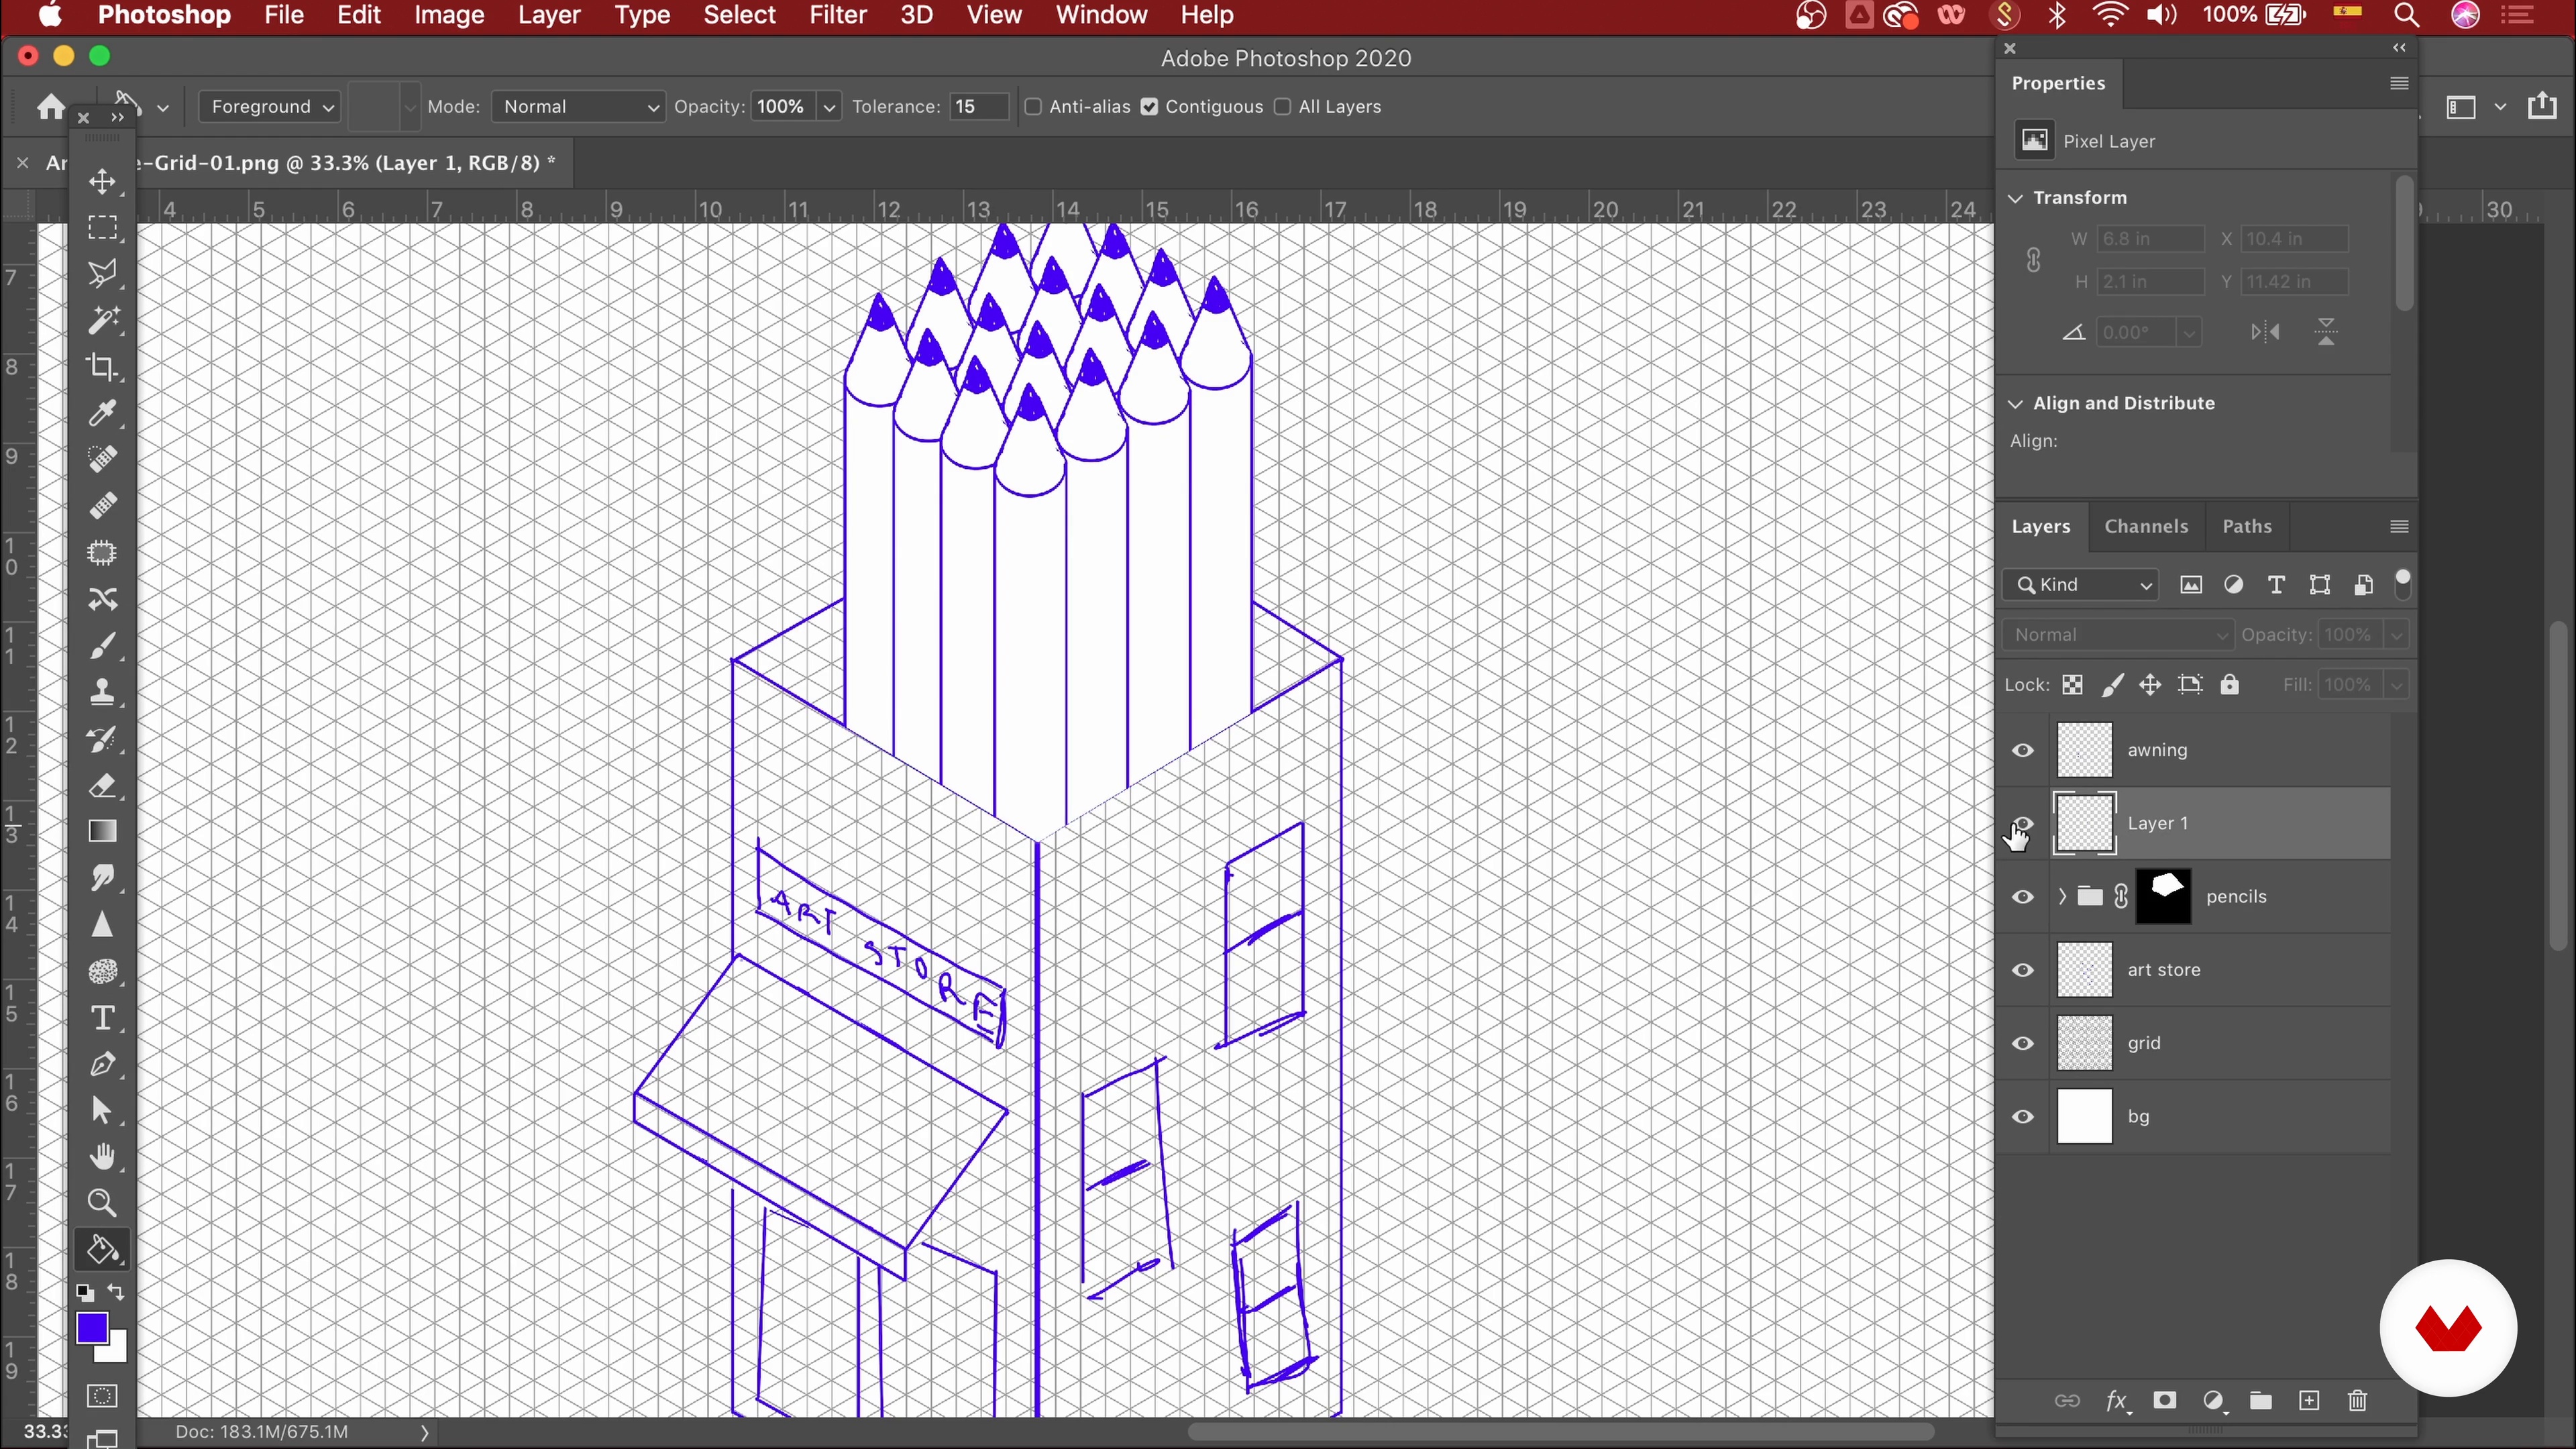Select the Gradient tool
This screenshot has height=1449, width=2576.
pos(102,831)
